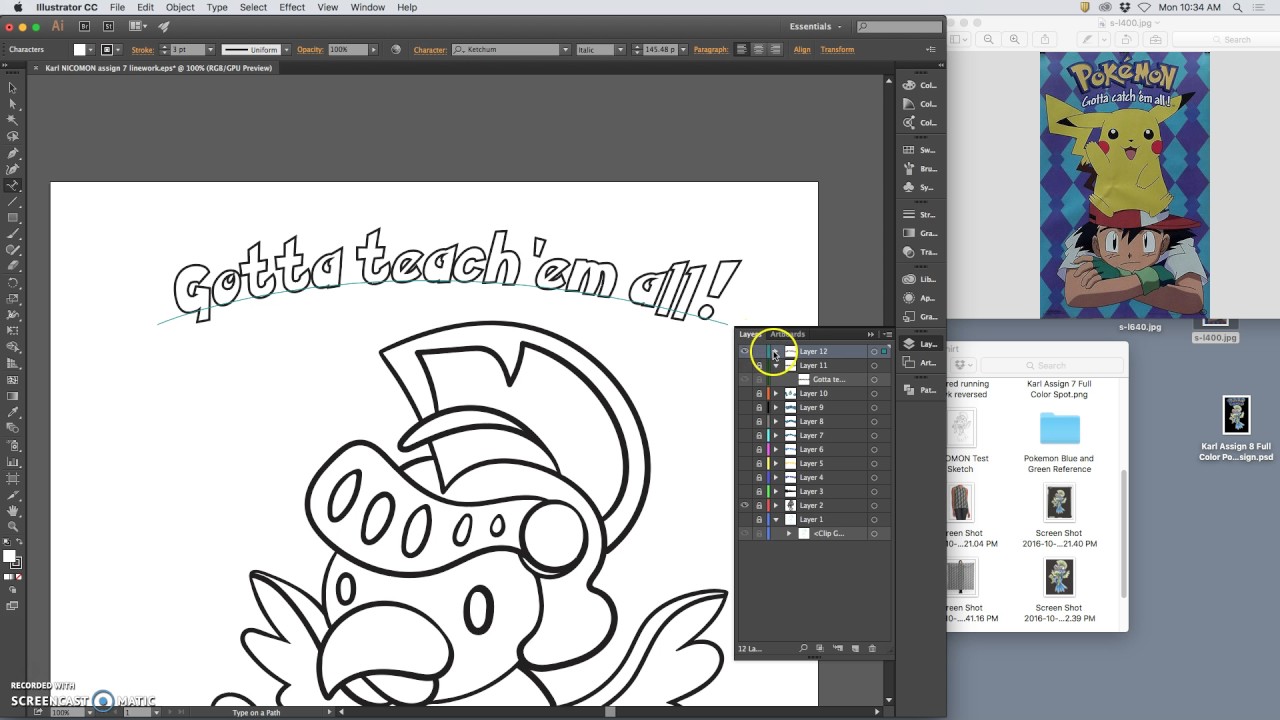Open the Align panel link
1280x720 pixels.
[802, 50]
